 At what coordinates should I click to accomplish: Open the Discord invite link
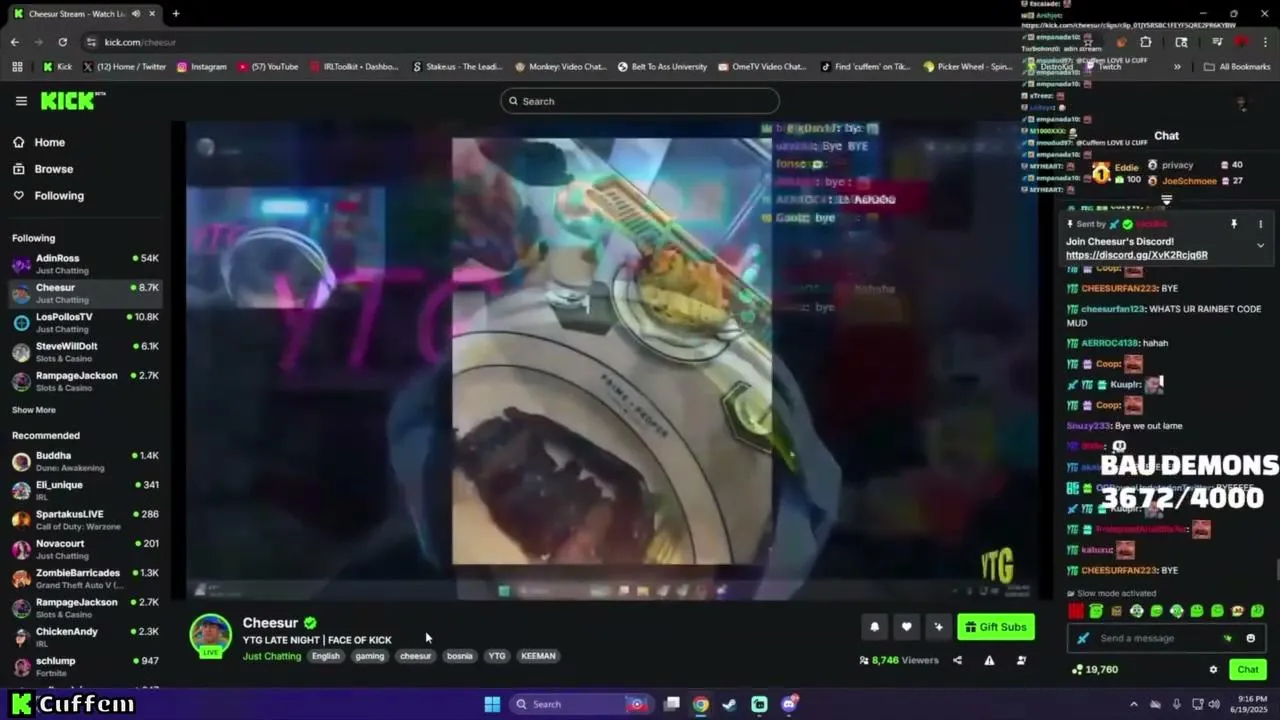[x=1137, y=255]
